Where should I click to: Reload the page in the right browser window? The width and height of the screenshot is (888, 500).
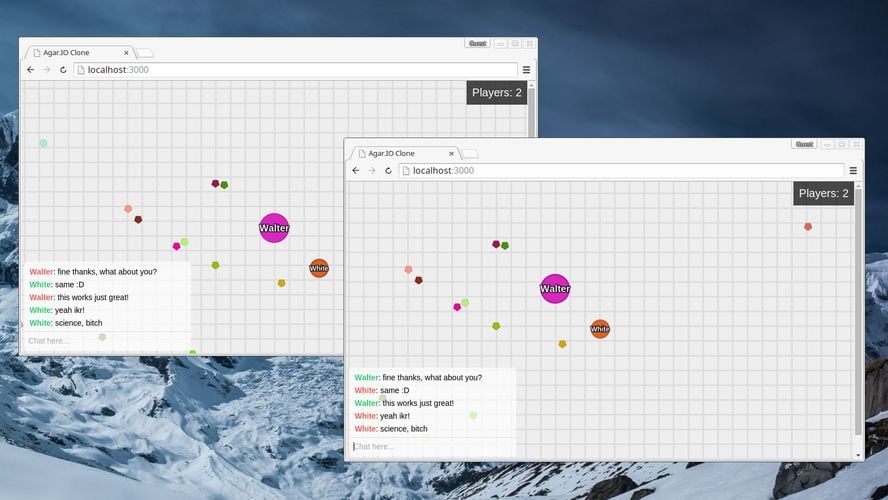coord(388,170)
